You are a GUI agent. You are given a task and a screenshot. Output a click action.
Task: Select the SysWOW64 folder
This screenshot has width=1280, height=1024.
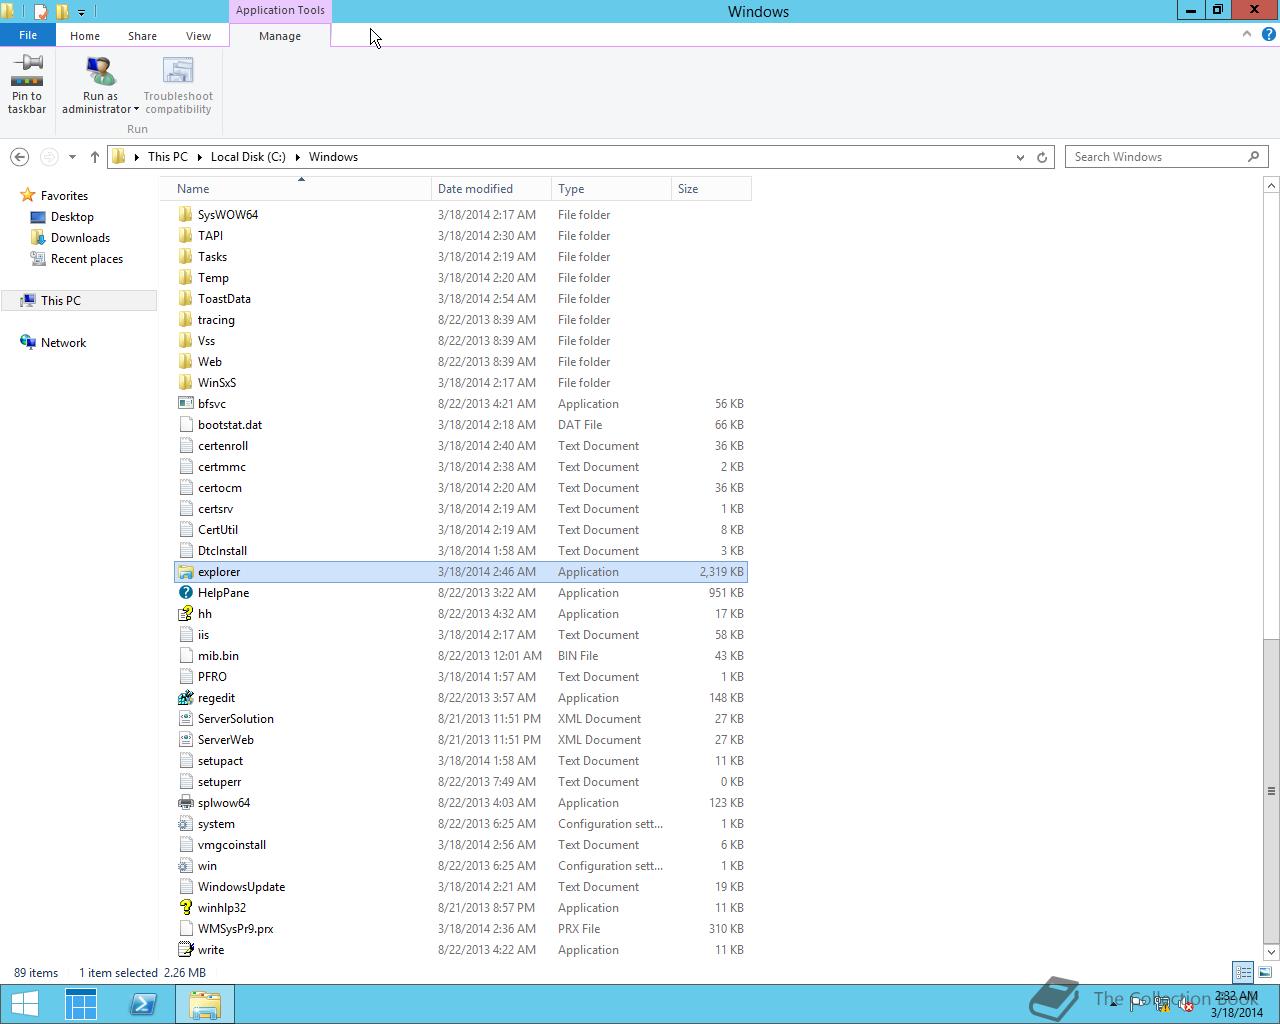(228, 215)
